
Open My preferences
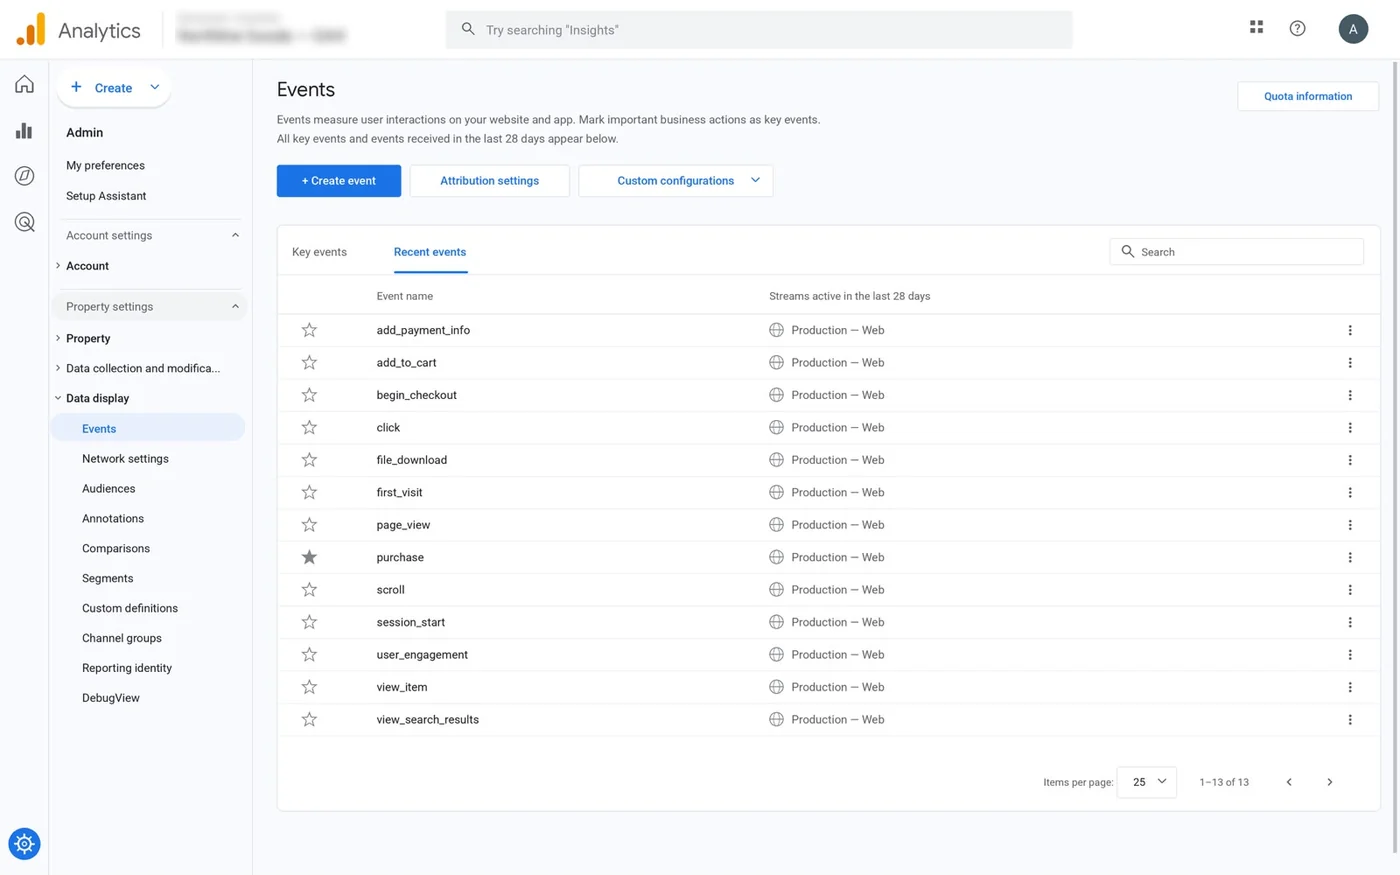[x=105, y=166]
